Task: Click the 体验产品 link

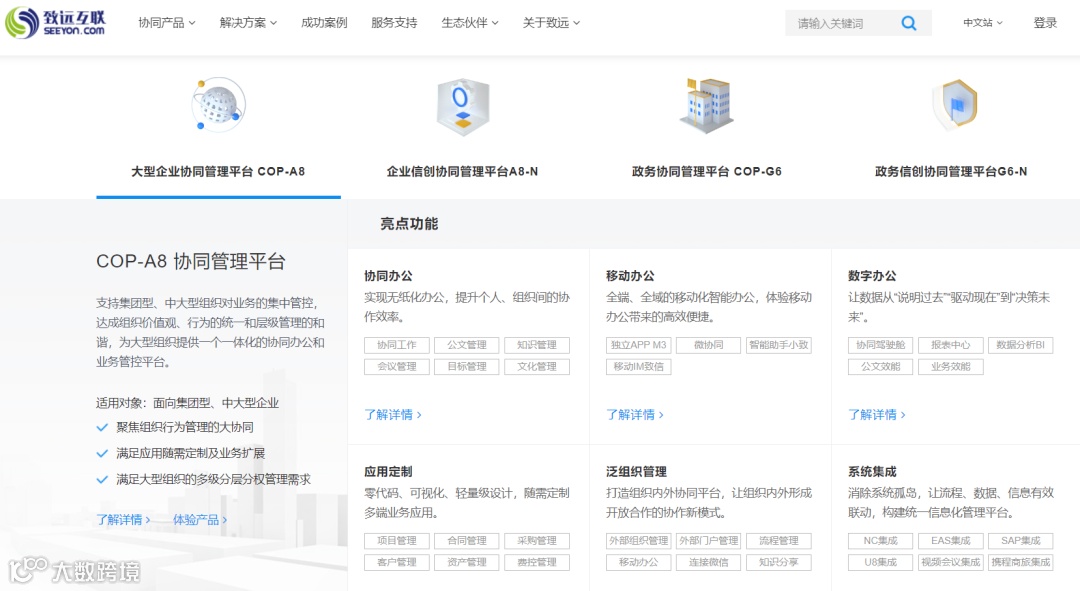Action: (200, 519)
